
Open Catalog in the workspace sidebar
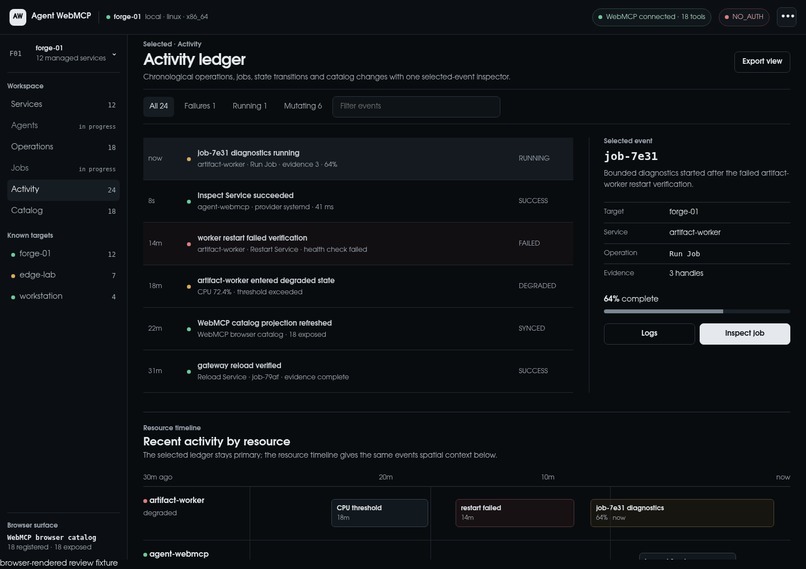63,210
